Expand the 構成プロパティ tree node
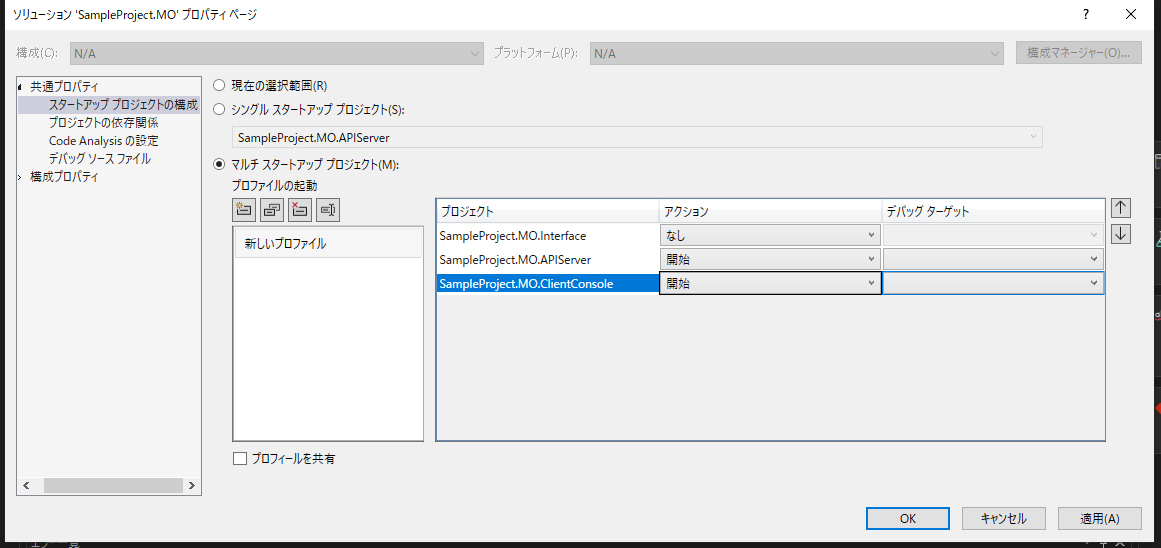 [x=20, y=177]
